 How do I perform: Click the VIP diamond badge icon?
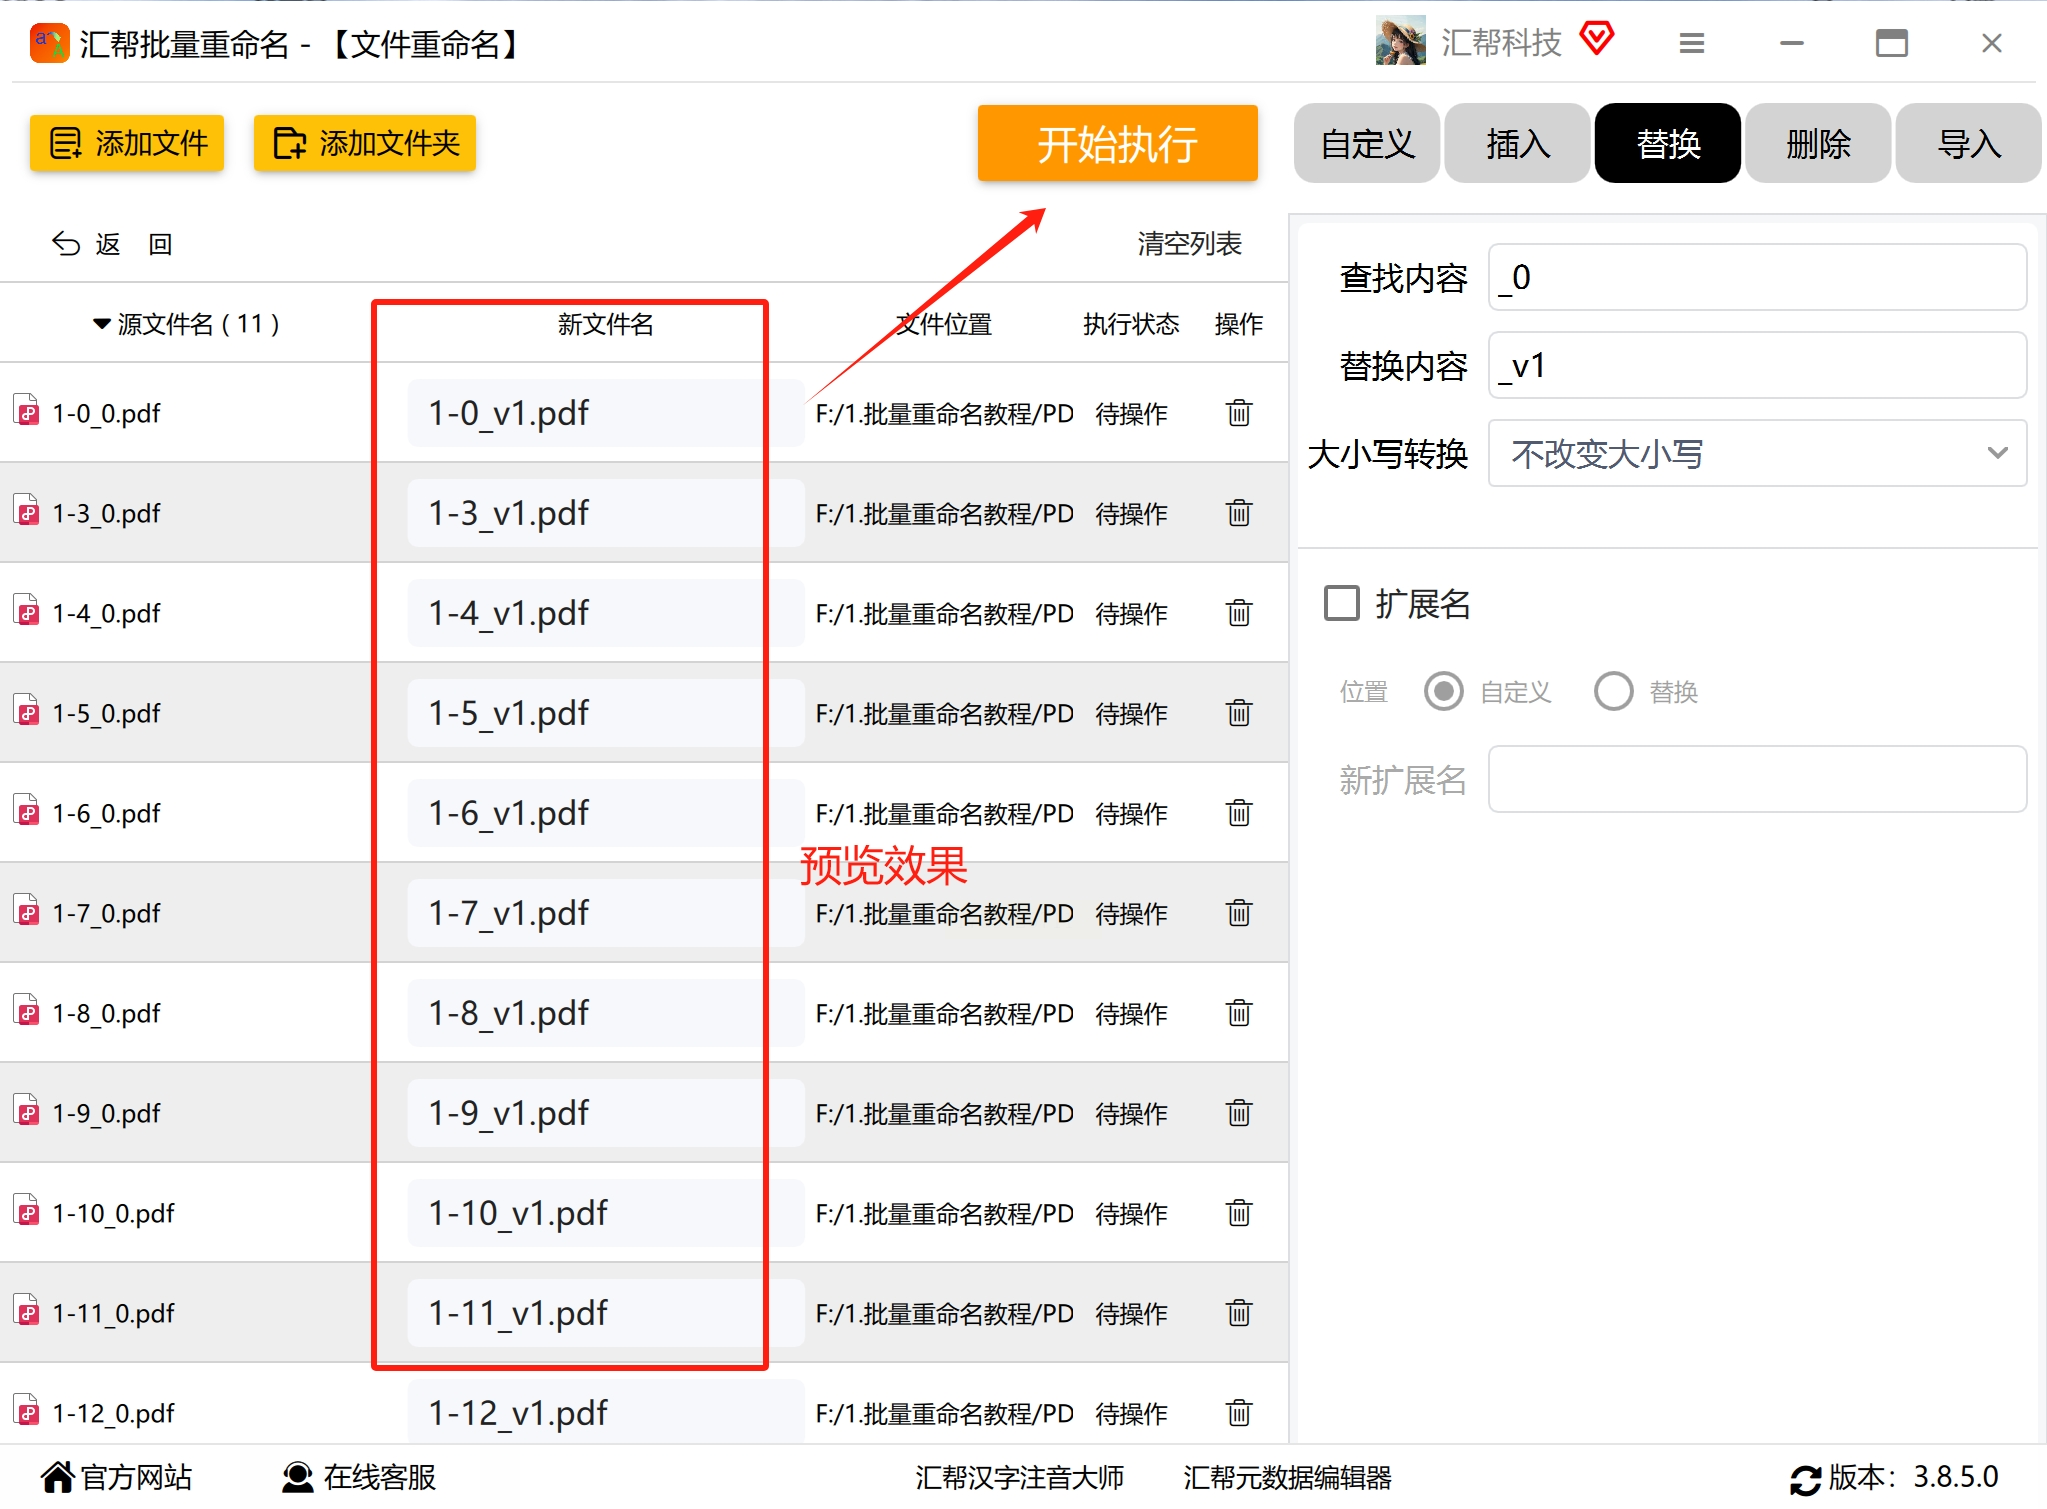point(1596,40)
